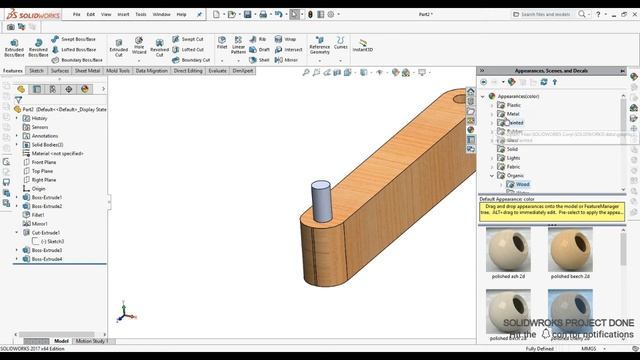This screenshot has height=360, width=640.
Task: Open the View menu
Action: click(106, 14)
